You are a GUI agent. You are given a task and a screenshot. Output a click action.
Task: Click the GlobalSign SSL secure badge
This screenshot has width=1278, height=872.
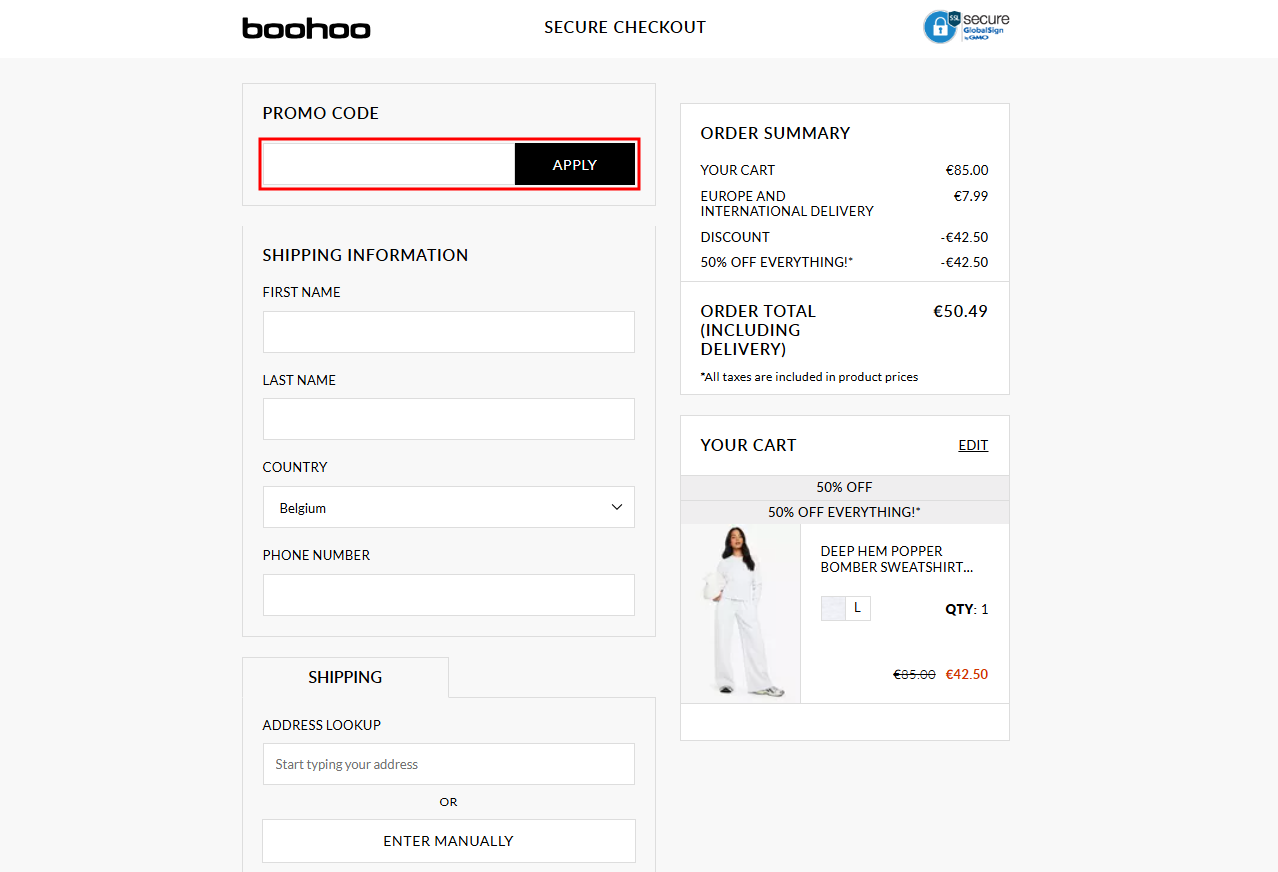[966, 27]
